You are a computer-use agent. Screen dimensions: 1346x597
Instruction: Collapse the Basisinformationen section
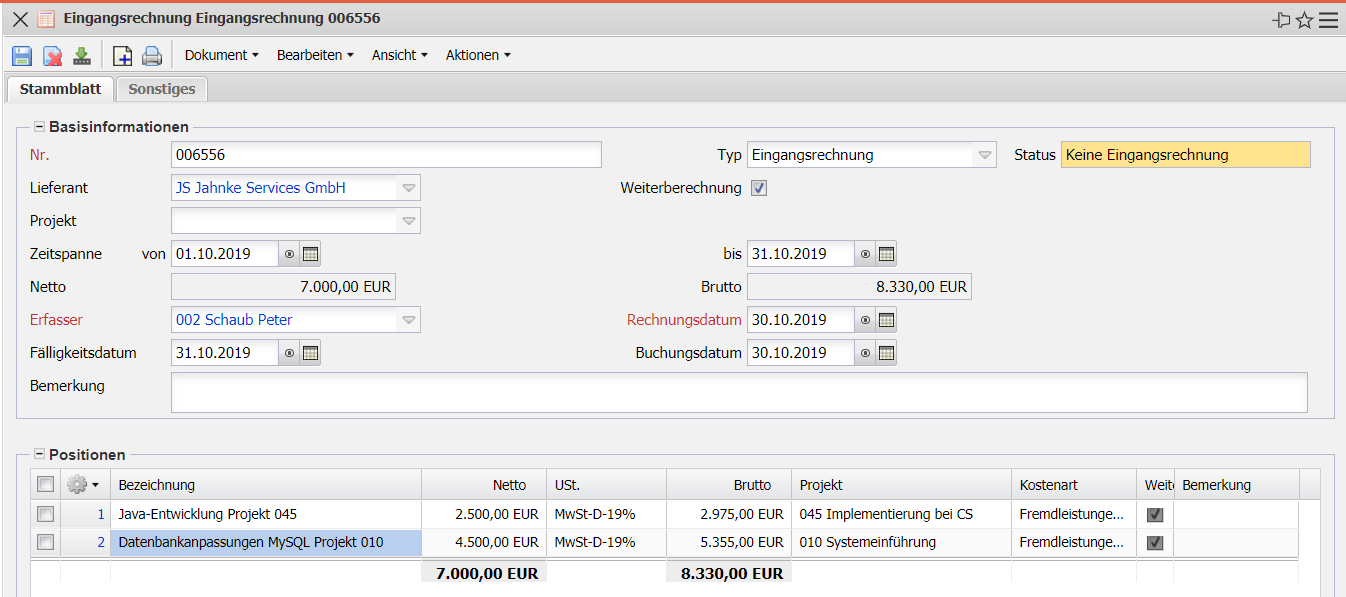coord(40,127)
